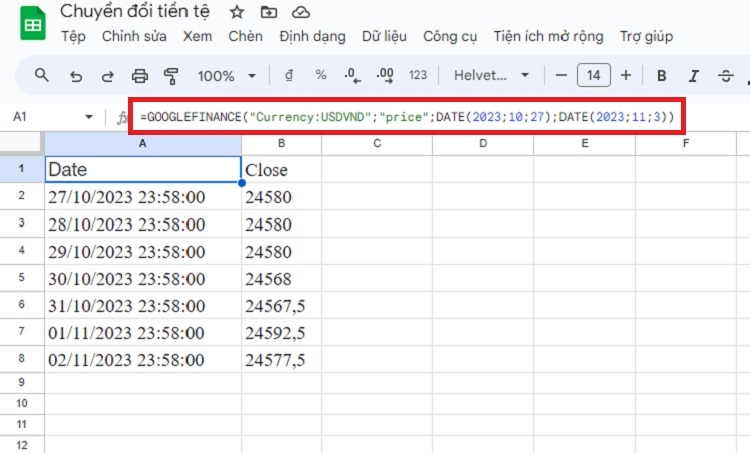The width and height of the screenshot is (750, 453).
Task: Check the cloud save status icon
Action: 301,12
